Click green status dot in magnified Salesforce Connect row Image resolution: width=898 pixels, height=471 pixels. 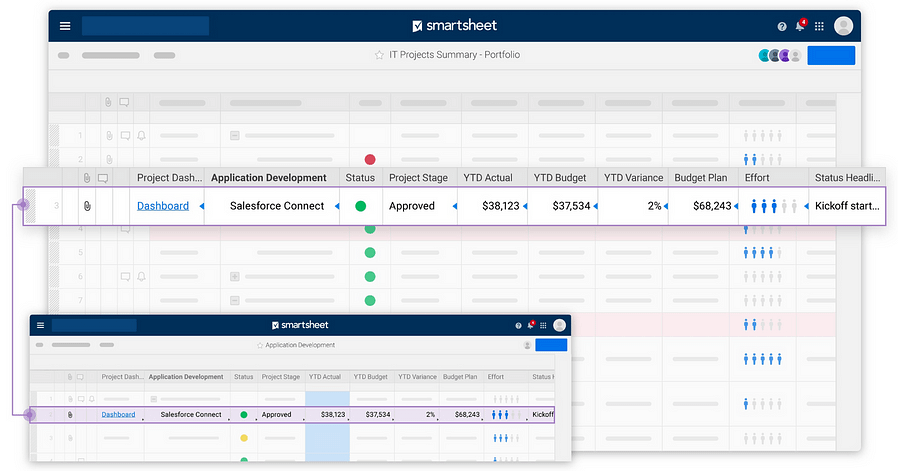click(x=360, y=206)
